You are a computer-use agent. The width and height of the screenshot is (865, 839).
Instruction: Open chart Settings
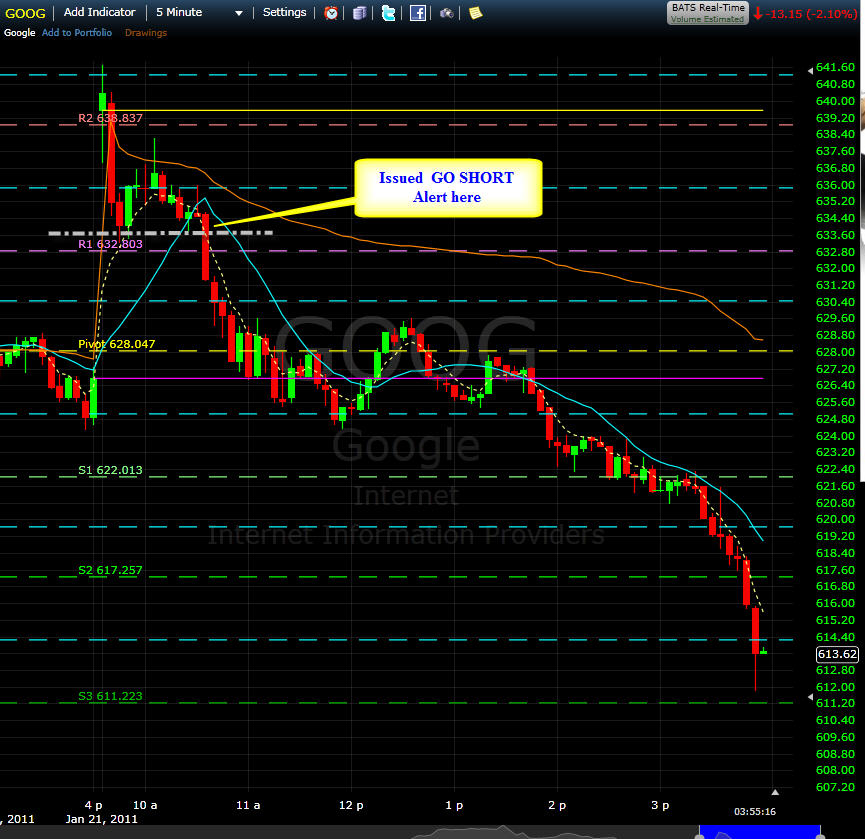coord(284,12)
